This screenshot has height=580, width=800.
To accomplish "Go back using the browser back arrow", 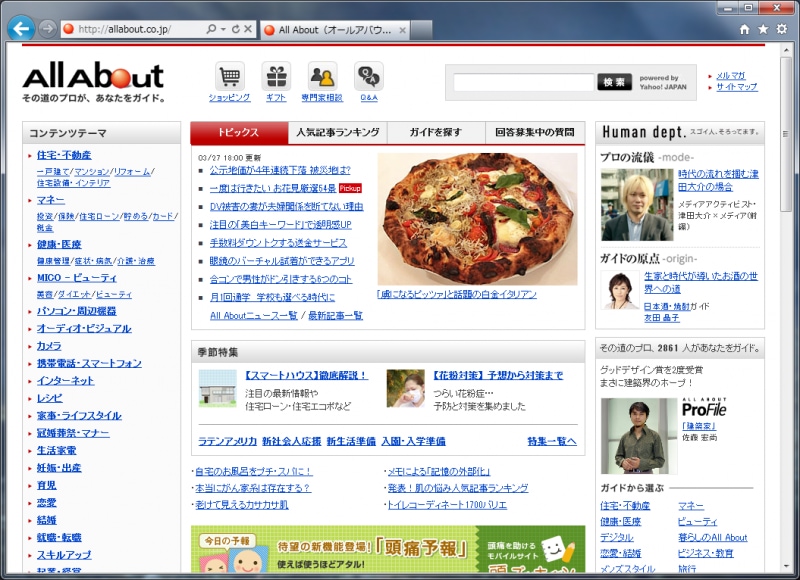I will click(20, 28).
